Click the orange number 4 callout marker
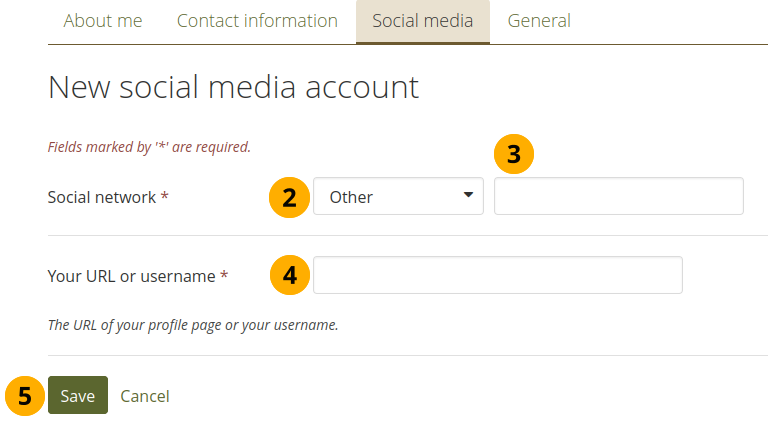This screenshot has width=774, height=427. [x=289, y=275]
